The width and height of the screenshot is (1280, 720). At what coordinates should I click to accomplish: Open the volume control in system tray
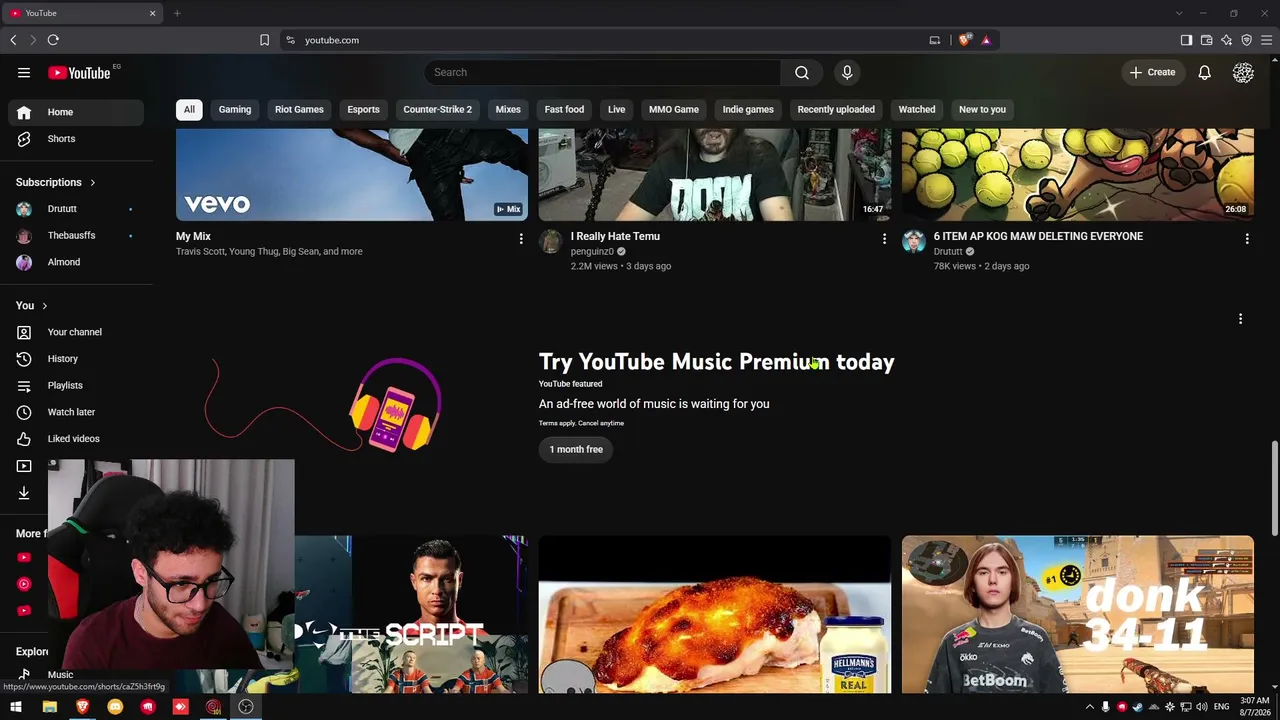(x=1203, y=707)
